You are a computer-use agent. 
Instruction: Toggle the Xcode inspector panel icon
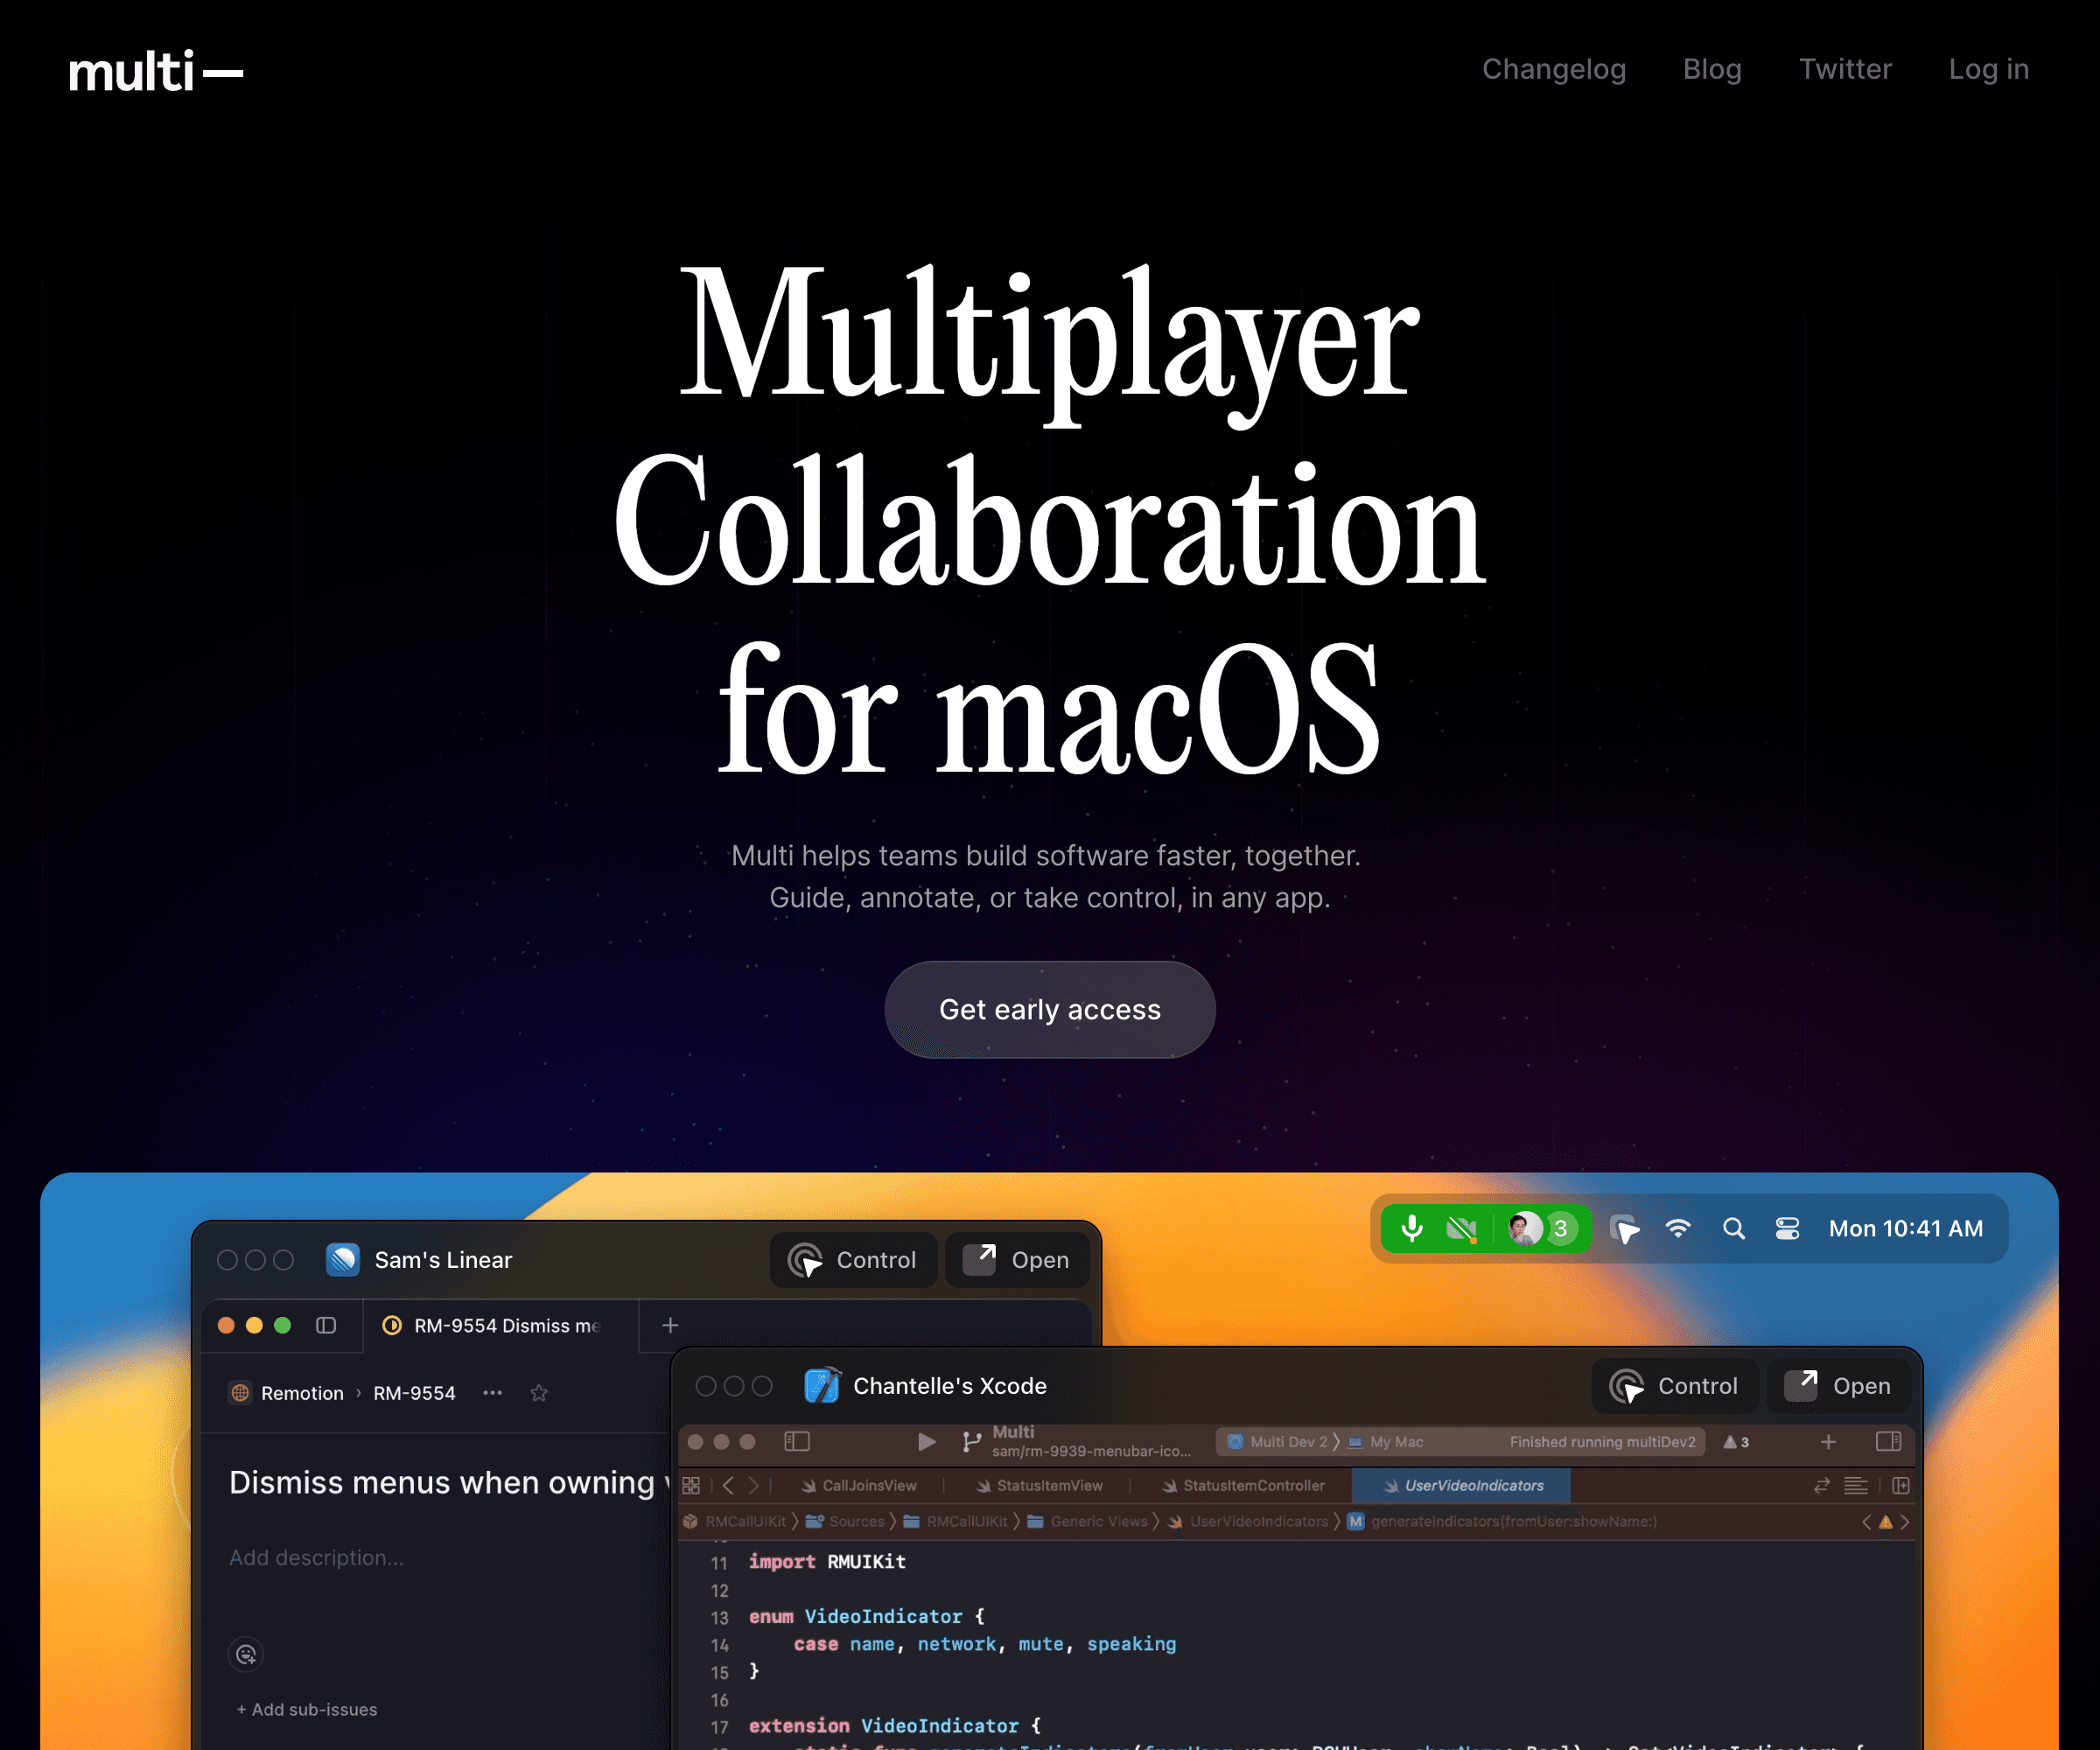pyautogui.click(x=1888, y=1441)
